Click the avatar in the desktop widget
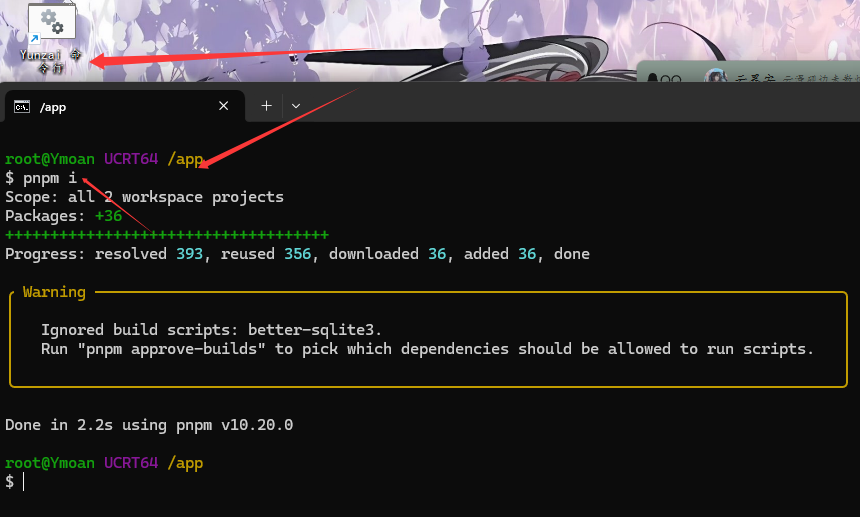 715,76
